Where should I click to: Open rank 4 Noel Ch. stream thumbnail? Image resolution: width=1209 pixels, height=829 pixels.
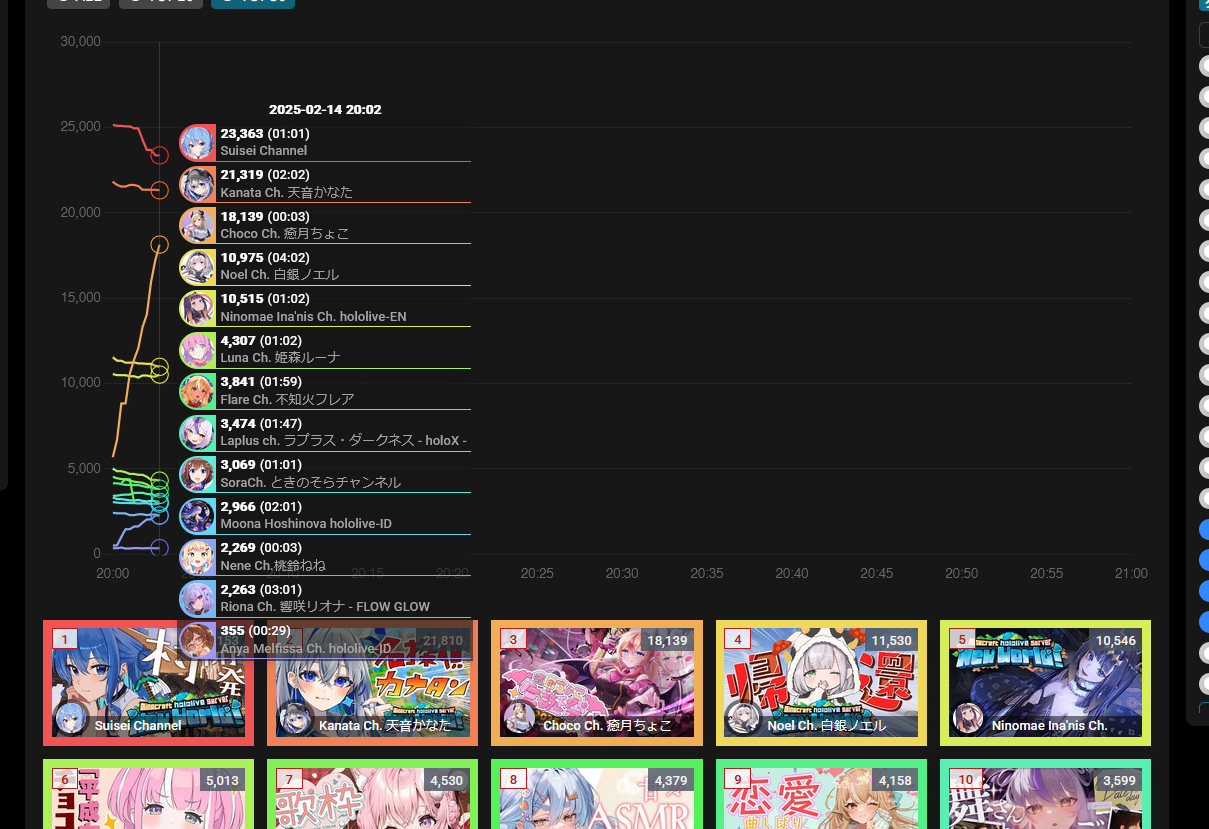[821, 683]
